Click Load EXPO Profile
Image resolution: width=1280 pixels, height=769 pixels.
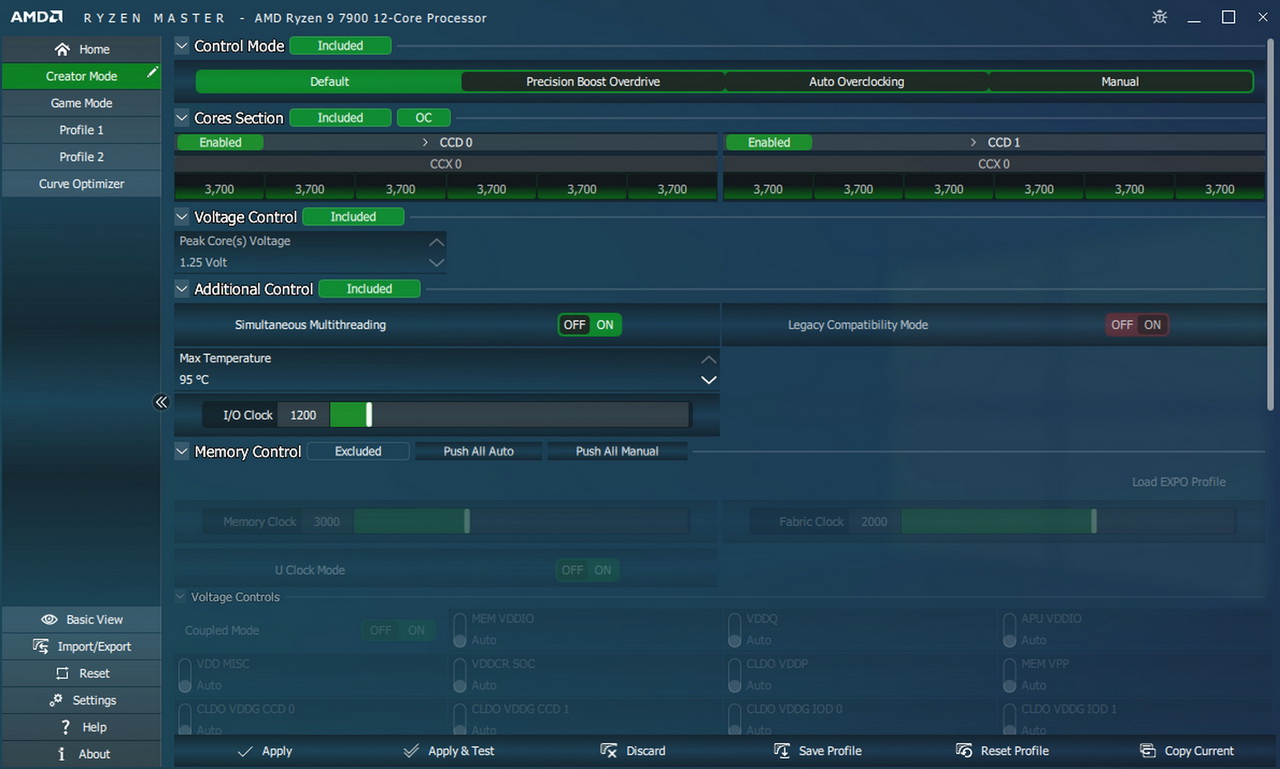[1178, 482]
